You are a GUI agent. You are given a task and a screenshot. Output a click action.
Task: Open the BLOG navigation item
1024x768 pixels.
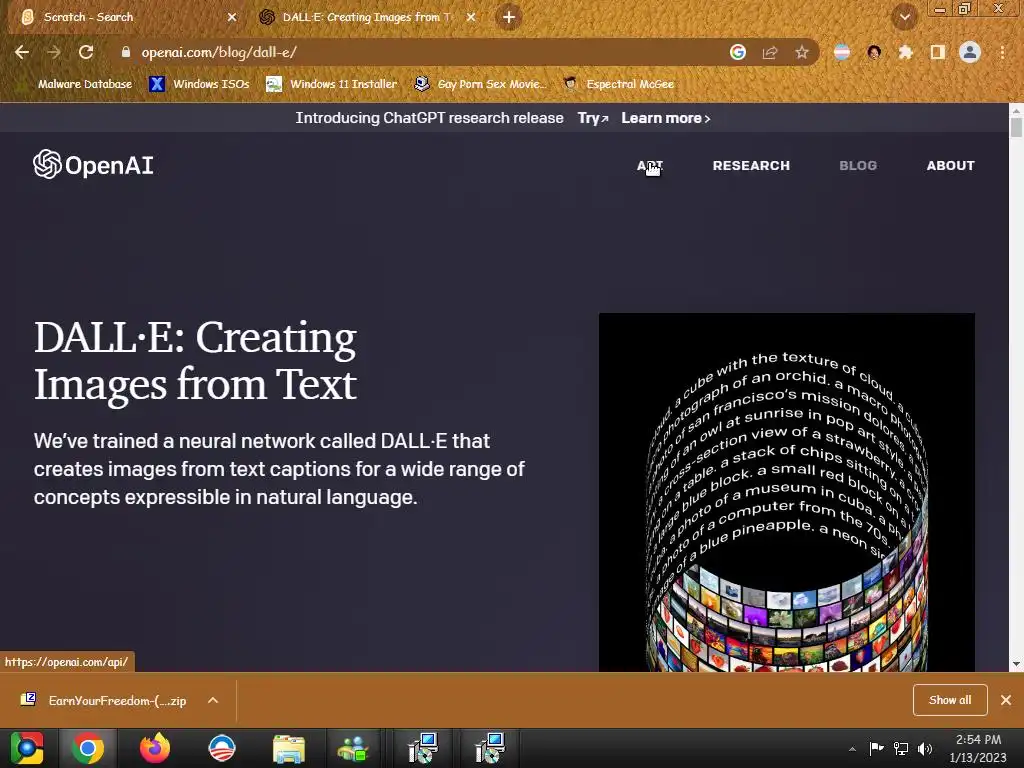(857, 166)
